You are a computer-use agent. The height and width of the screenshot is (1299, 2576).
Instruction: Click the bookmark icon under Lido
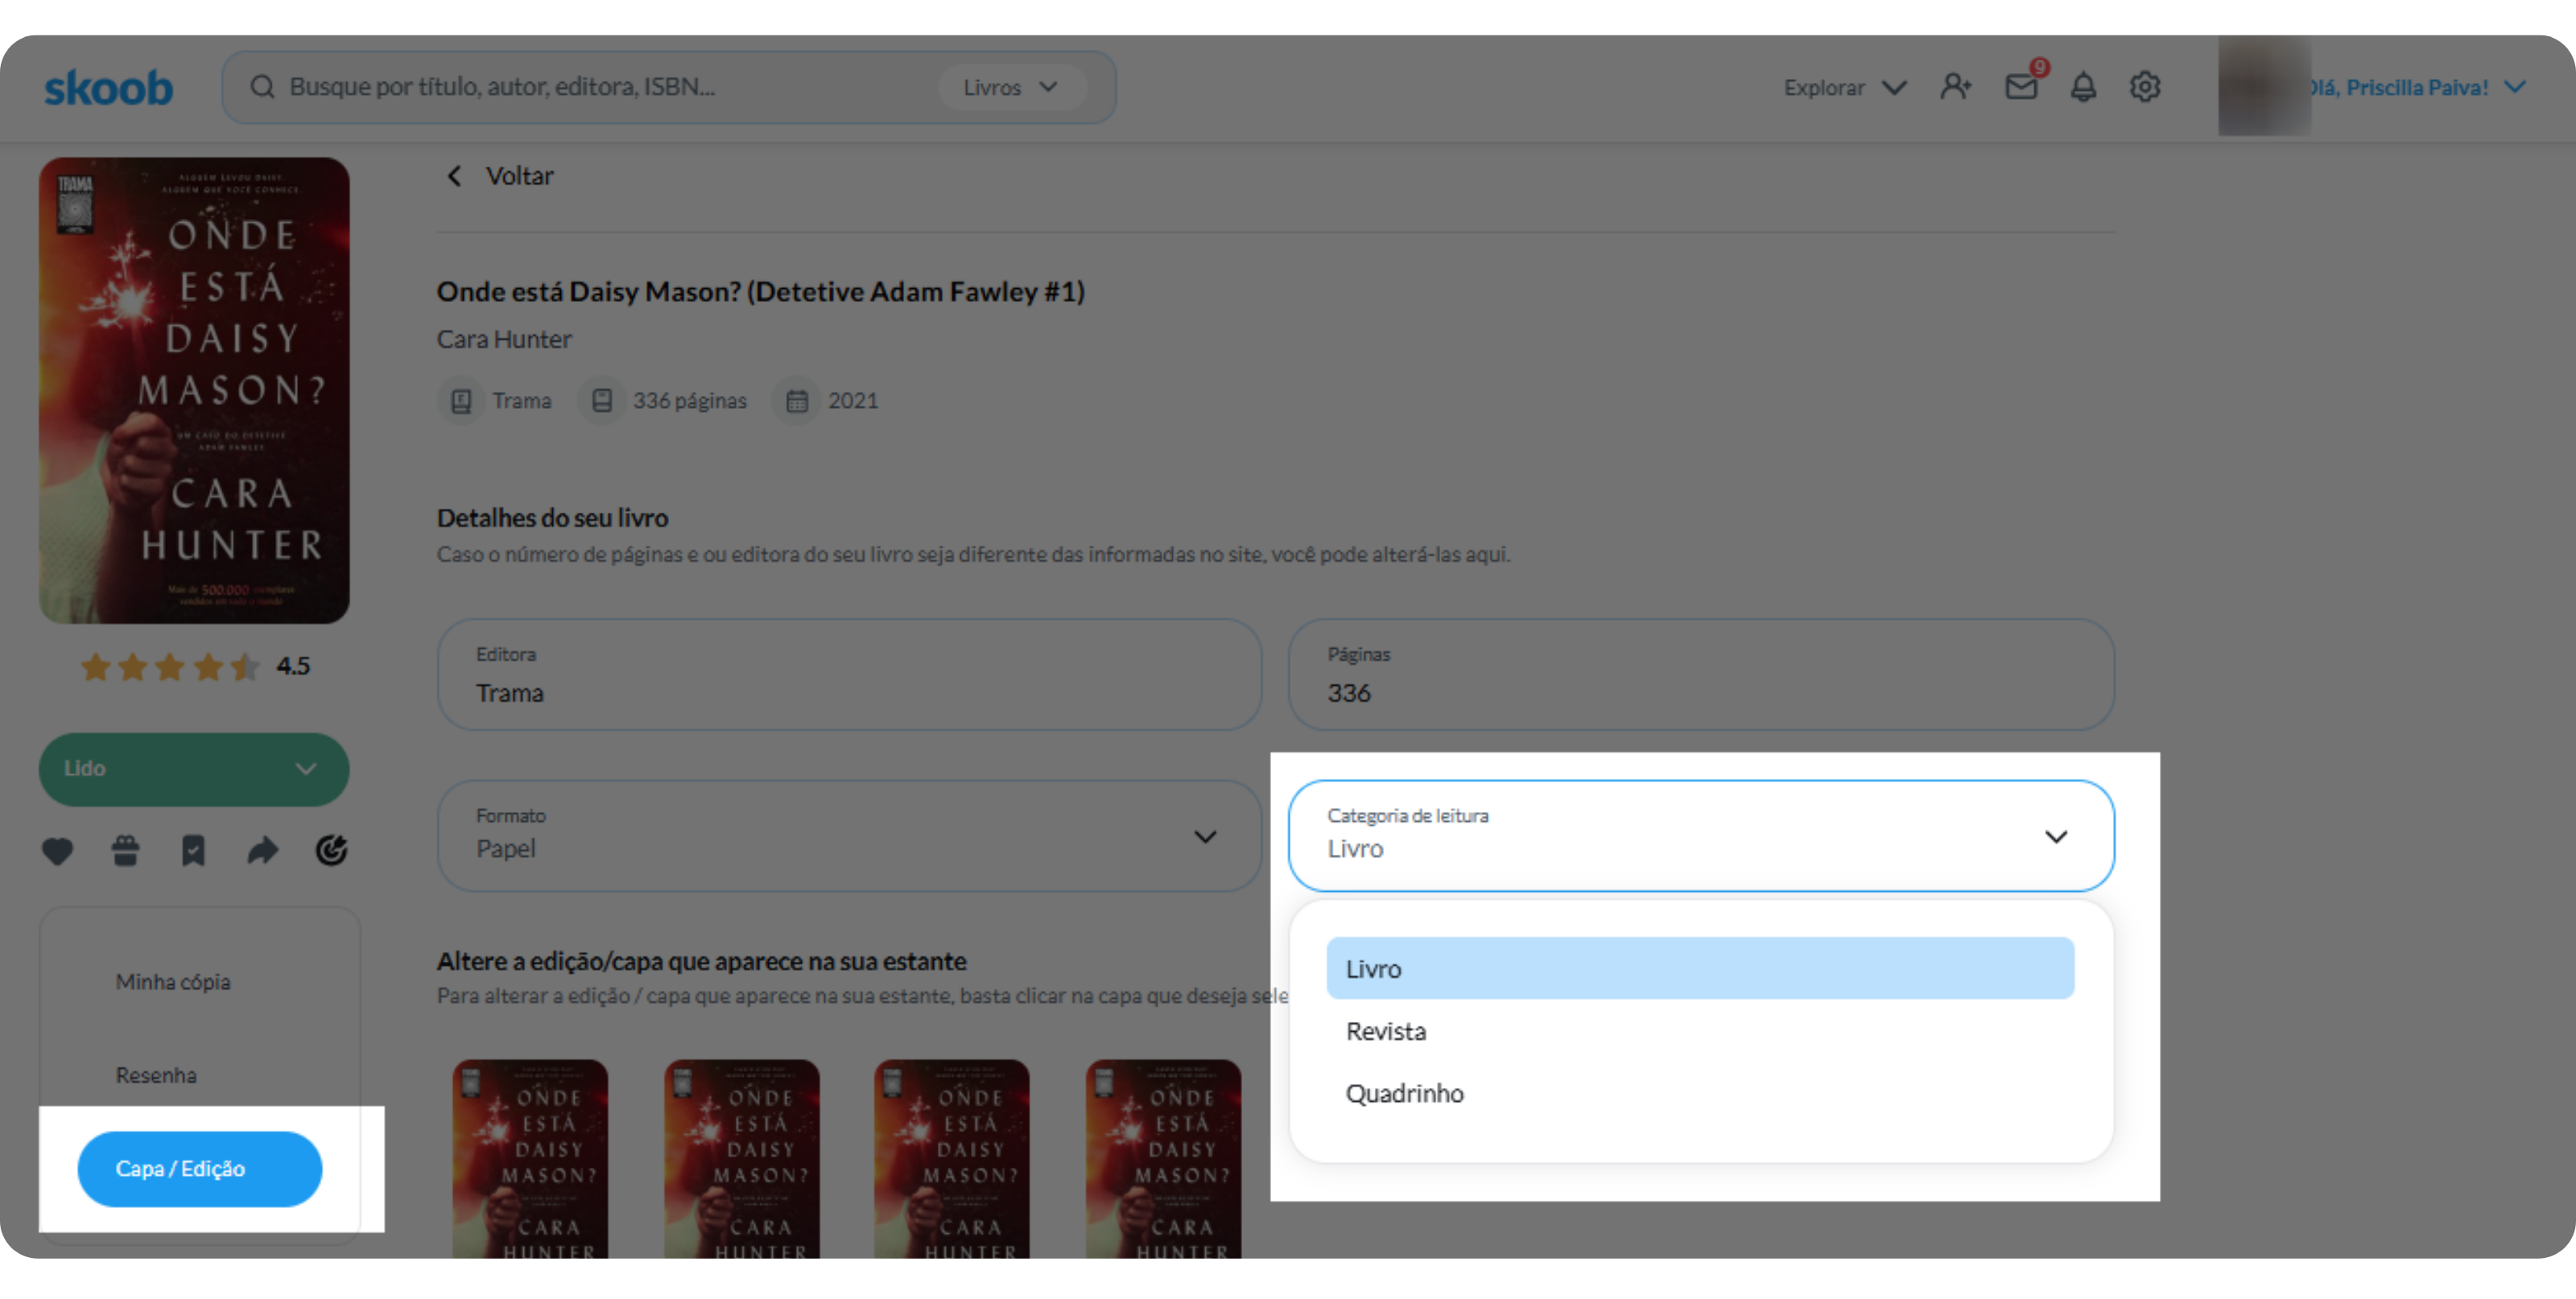tap(193, 851)
